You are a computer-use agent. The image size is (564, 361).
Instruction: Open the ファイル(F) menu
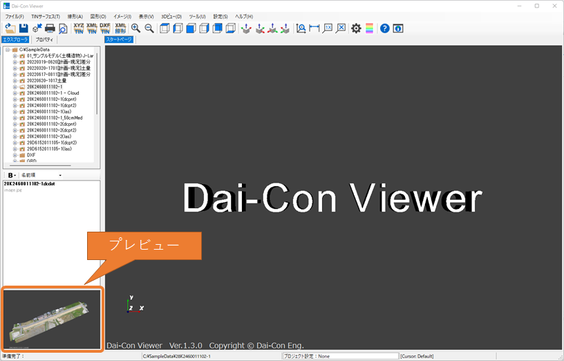14,17
